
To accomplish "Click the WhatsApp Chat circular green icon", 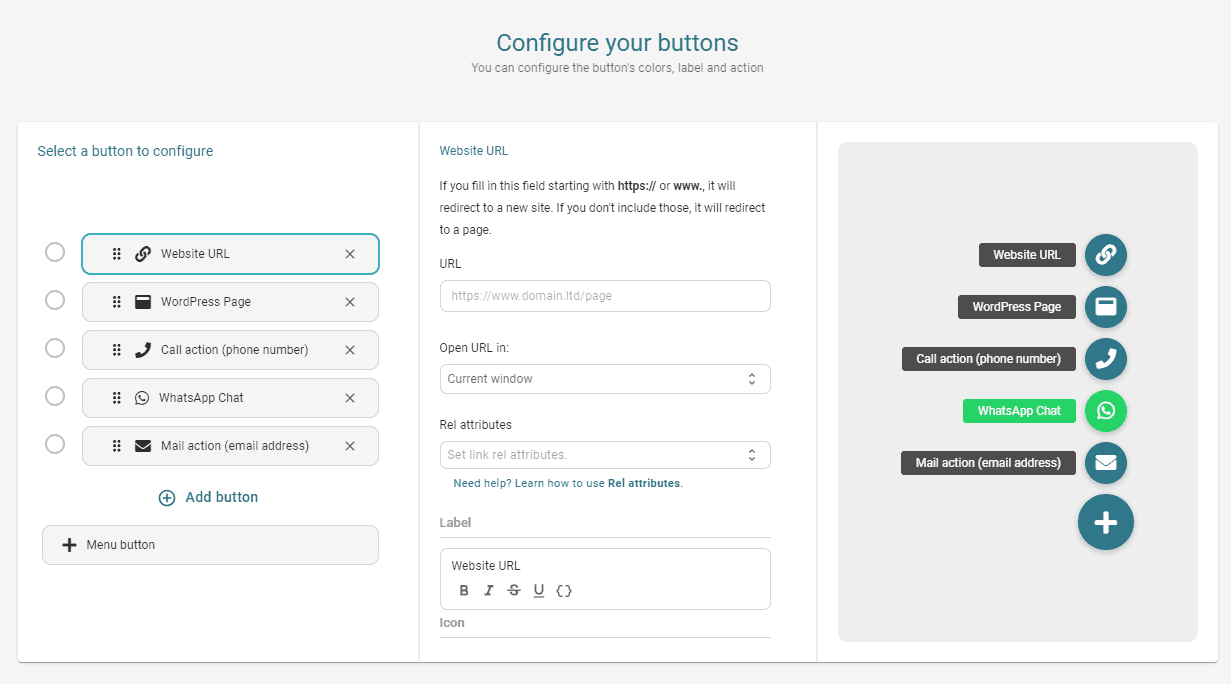I will tap(1105, 411).
